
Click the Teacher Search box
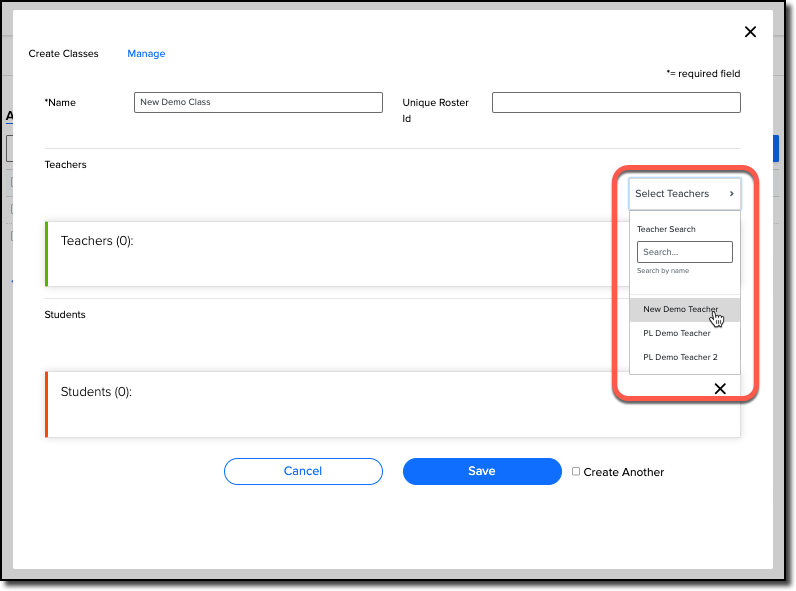pos(684,252)
